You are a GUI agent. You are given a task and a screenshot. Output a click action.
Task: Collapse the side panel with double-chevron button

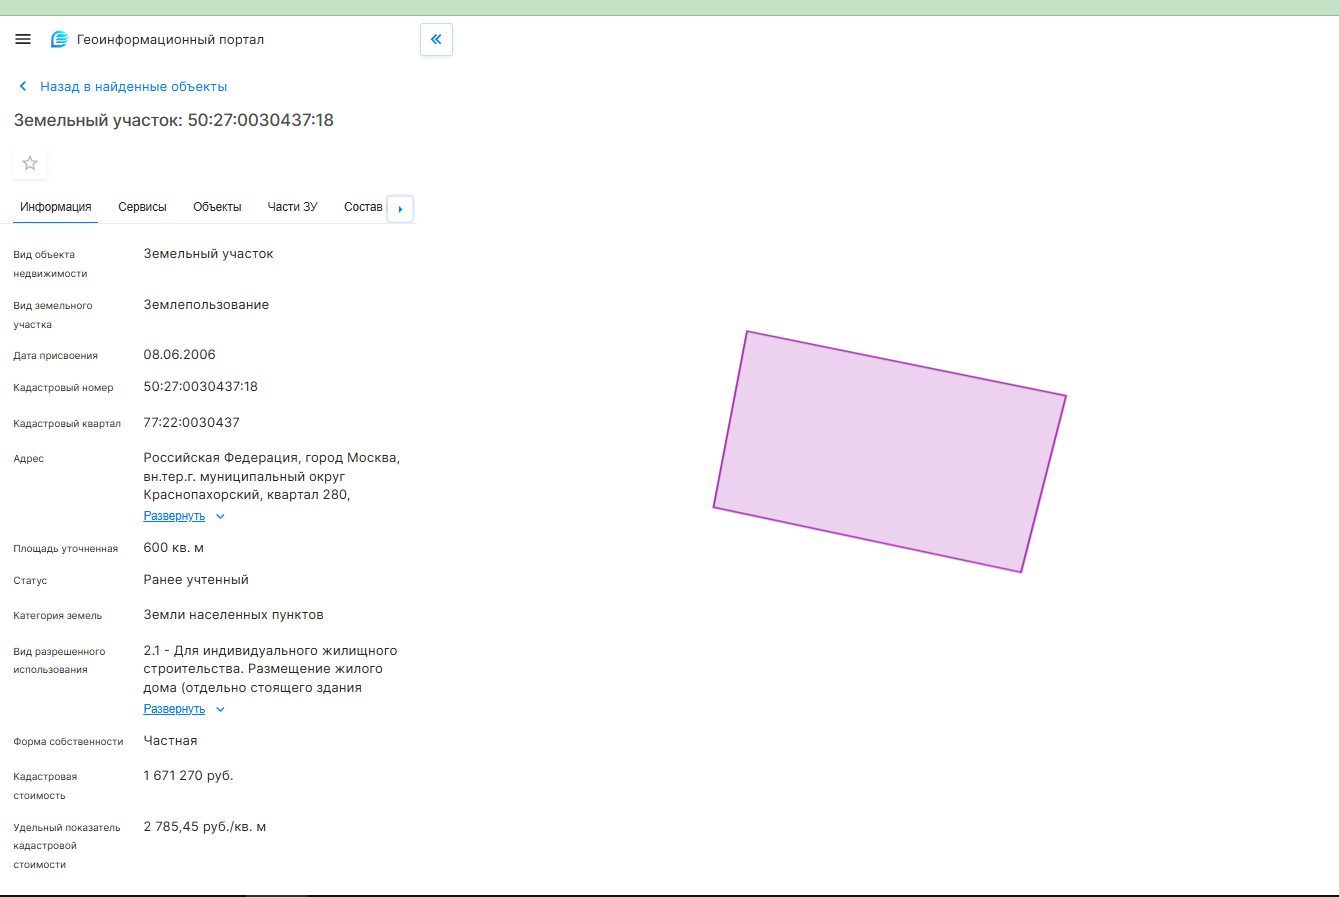(x=436, y=40)
